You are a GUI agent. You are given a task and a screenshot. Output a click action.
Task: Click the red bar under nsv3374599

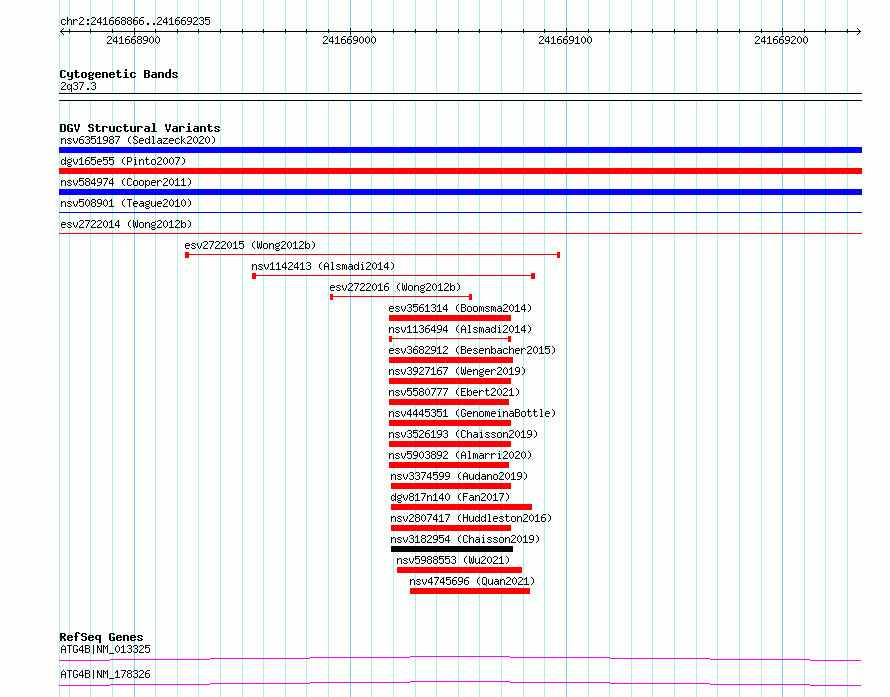point(451,486)
